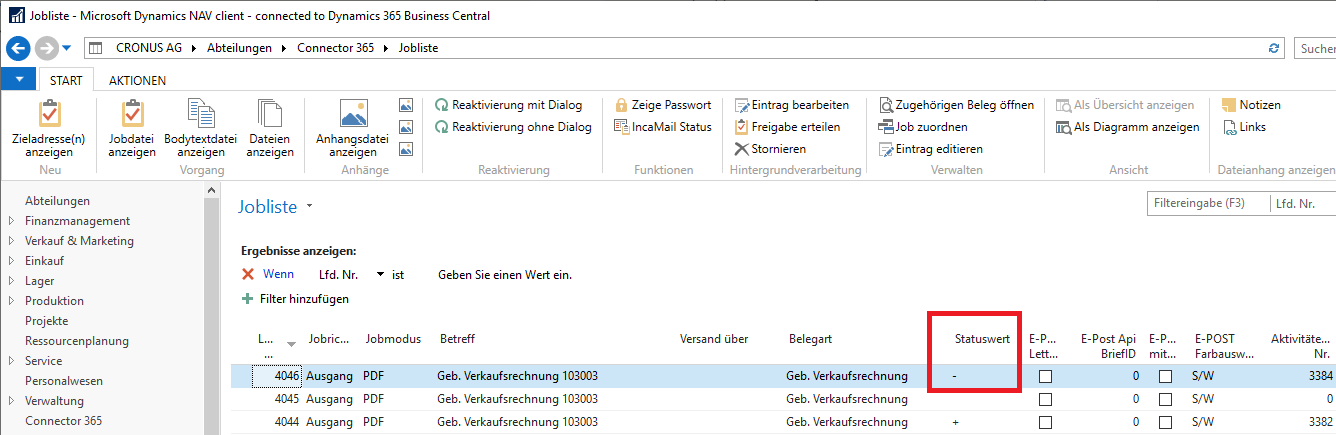This screenshot has height=435, width=1336.
Task: Click Zeige Passwort lock icon
Action: click(x=622, y=105)
